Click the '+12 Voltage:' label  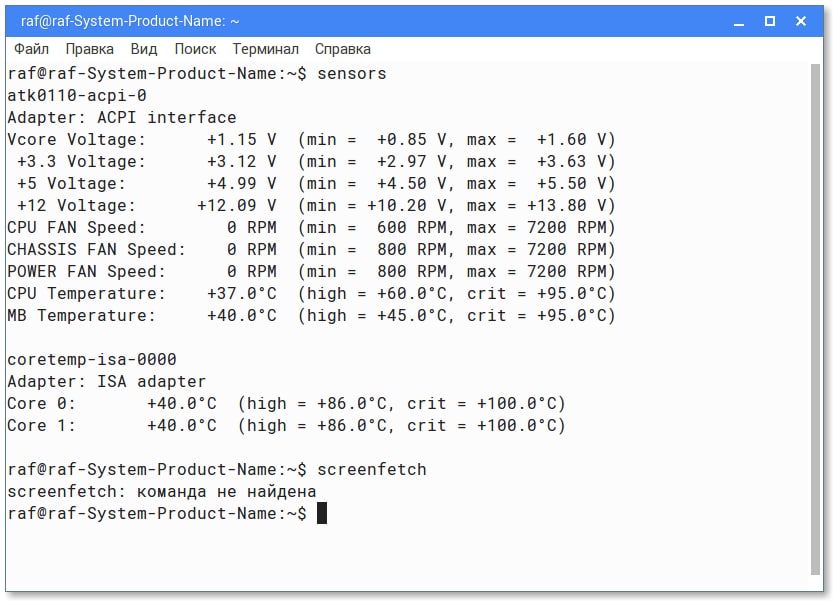click(76, 206)
